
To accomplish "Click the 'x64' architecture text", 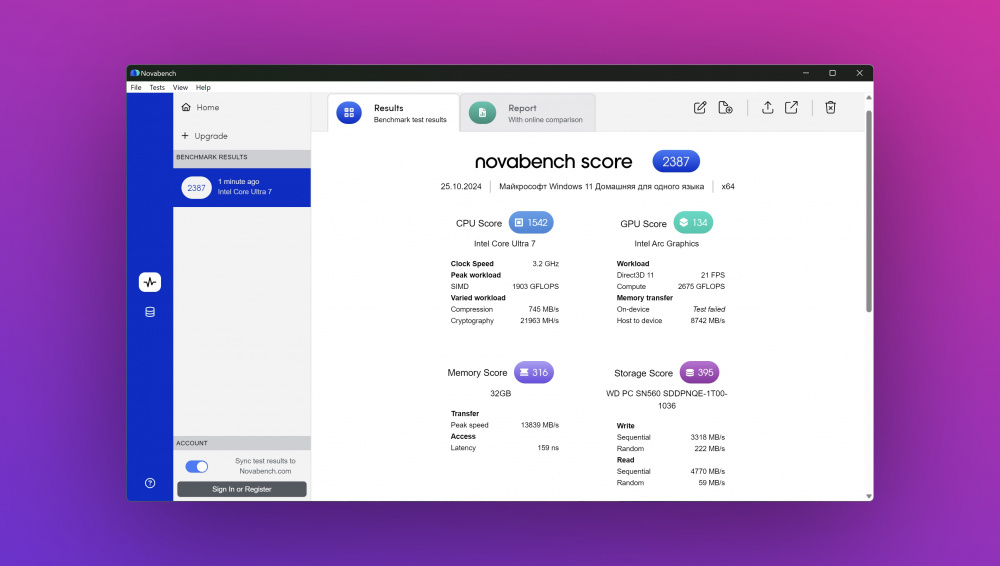I will (x=728, y=186).
